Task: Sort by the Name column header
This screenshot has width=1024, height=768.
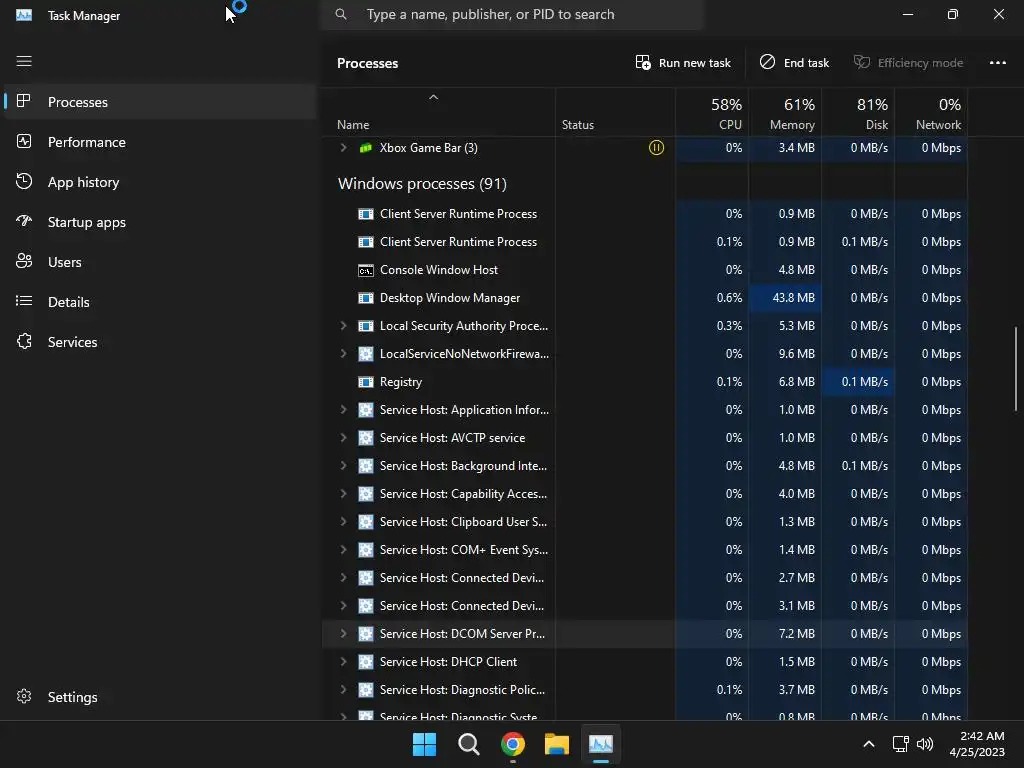Action: coord(439,113)
